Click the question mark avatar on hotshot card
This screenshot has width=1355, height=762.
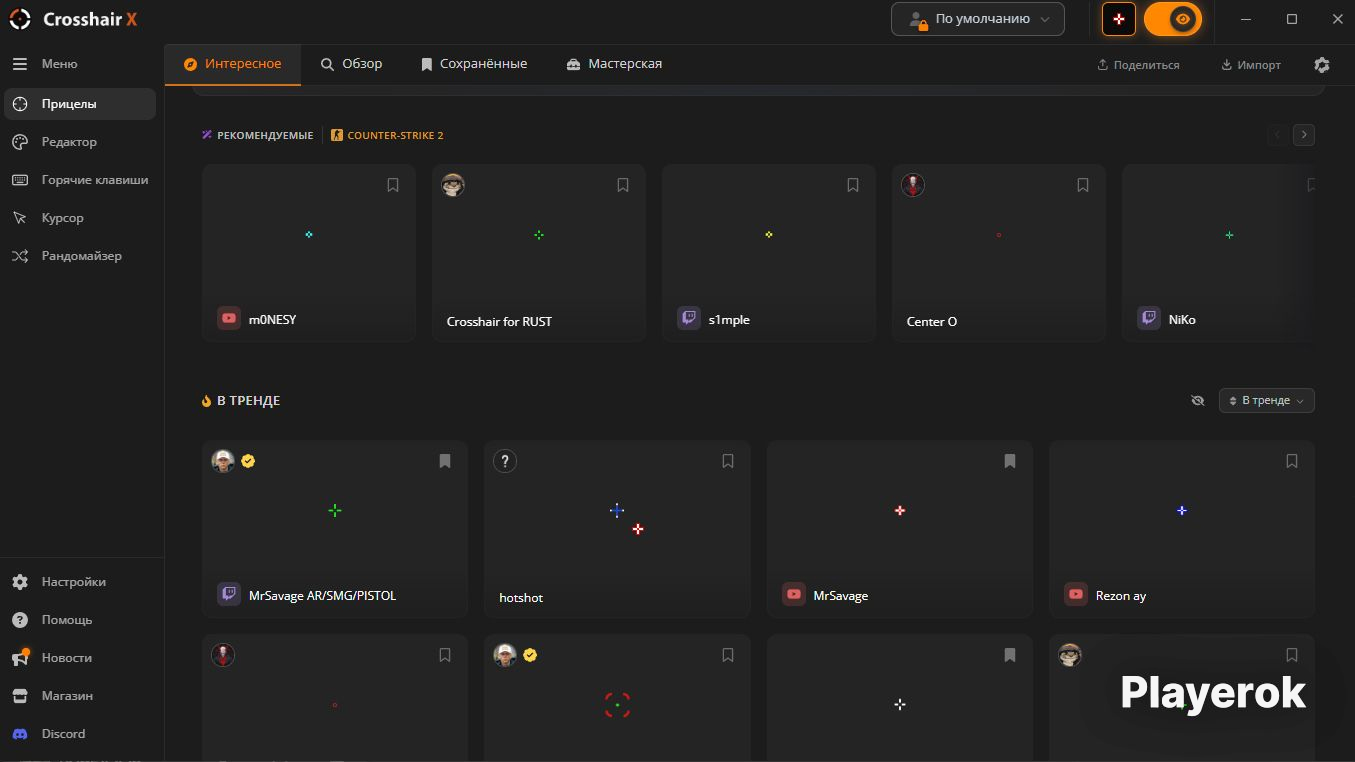pos(505,461)
